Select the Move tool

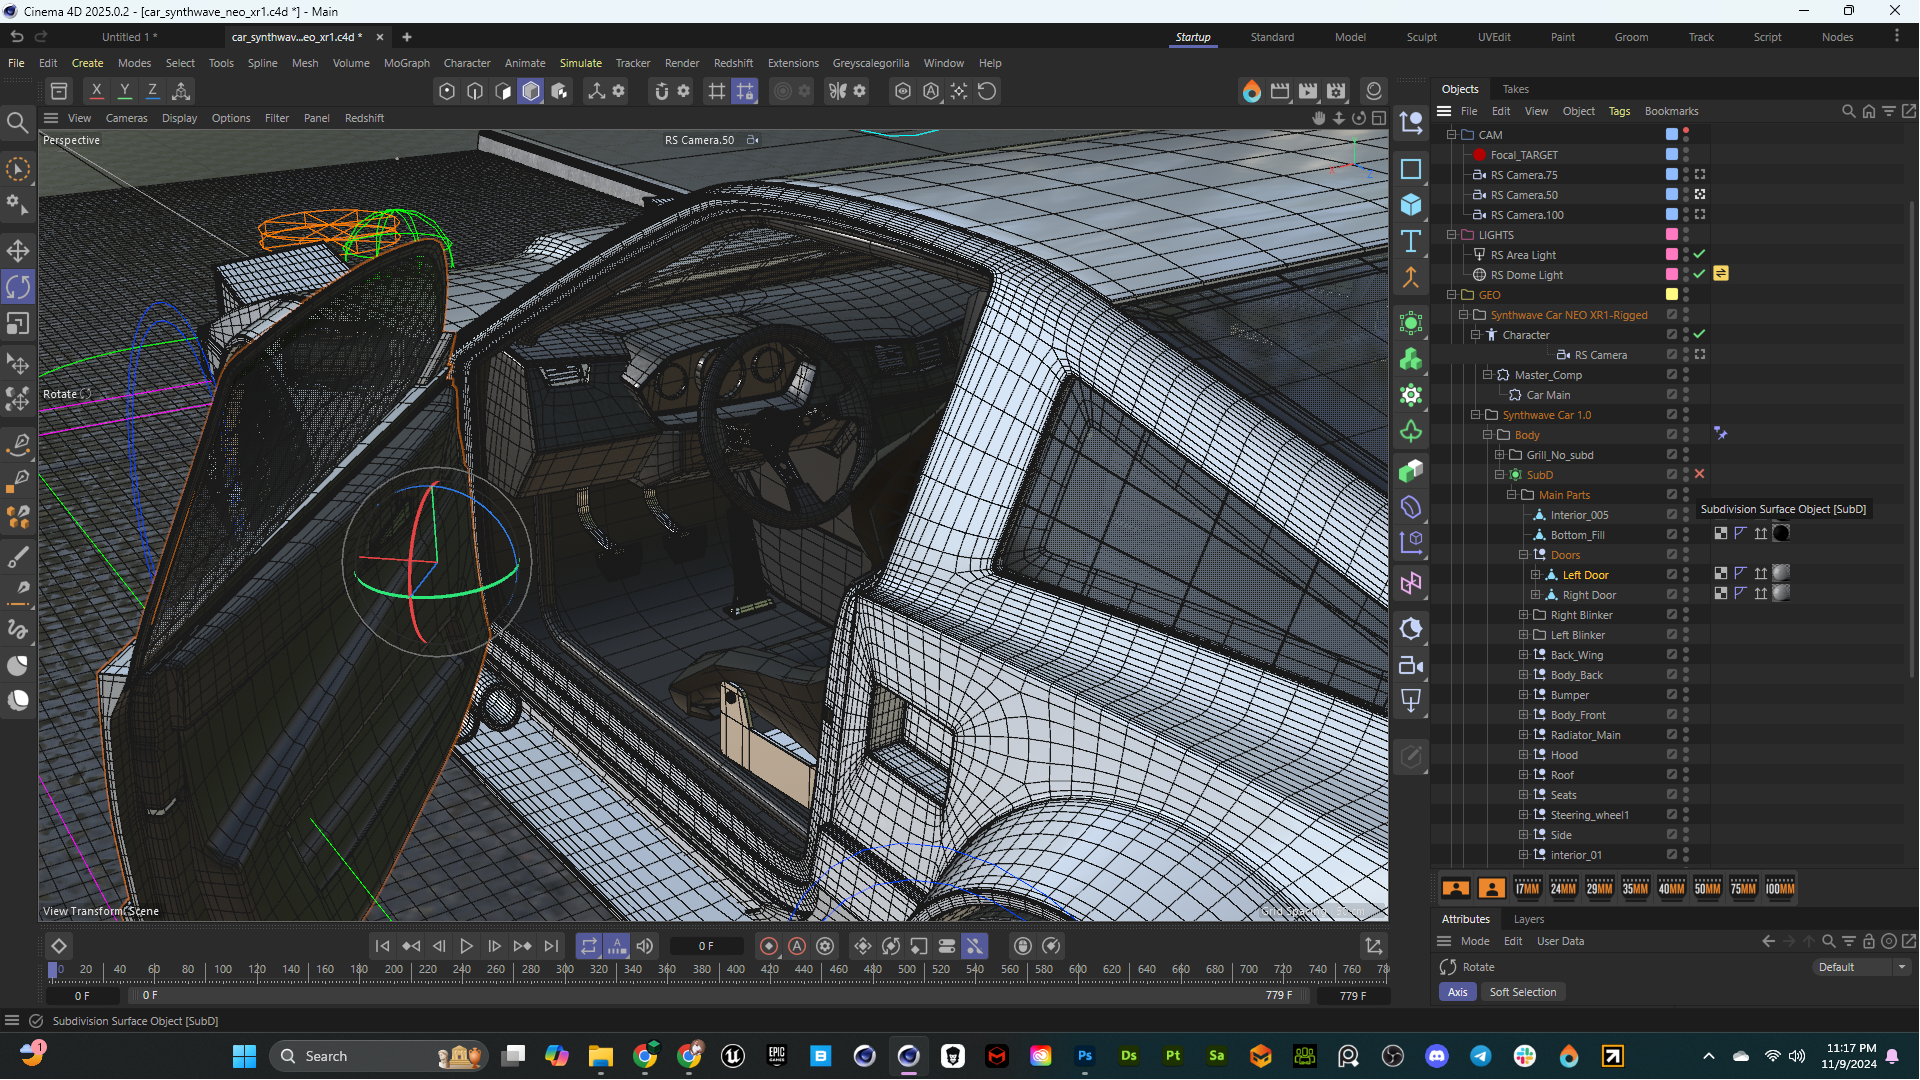18,251
